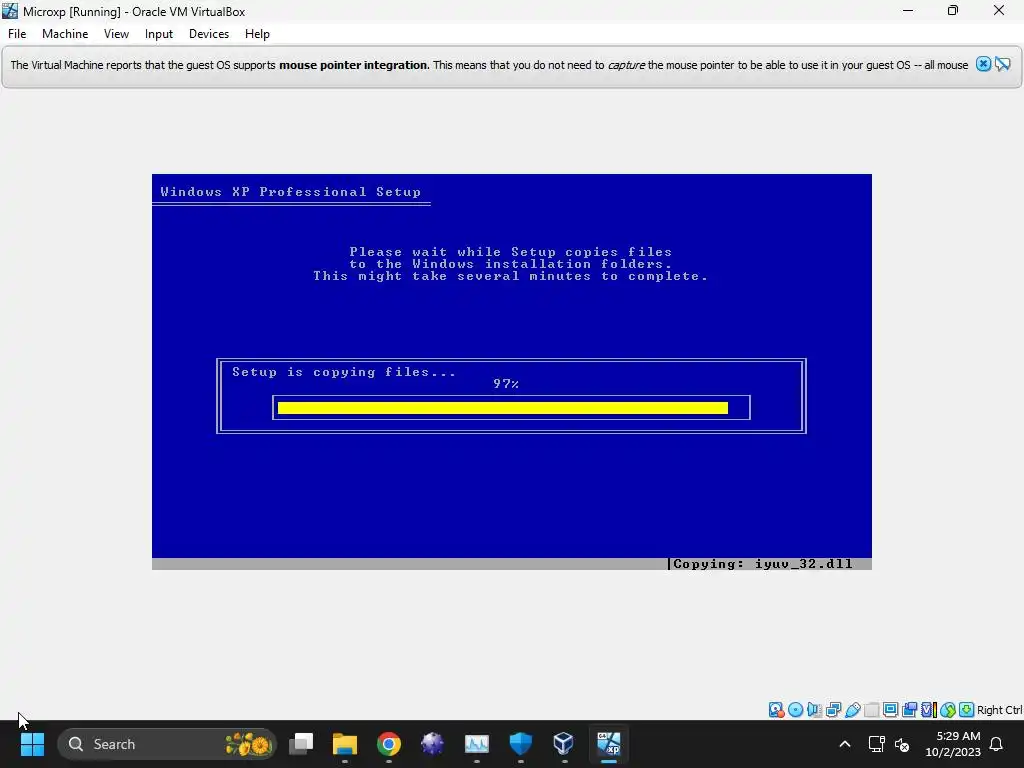
Task: Click the USB devices indicator icon
Action: 852,710
